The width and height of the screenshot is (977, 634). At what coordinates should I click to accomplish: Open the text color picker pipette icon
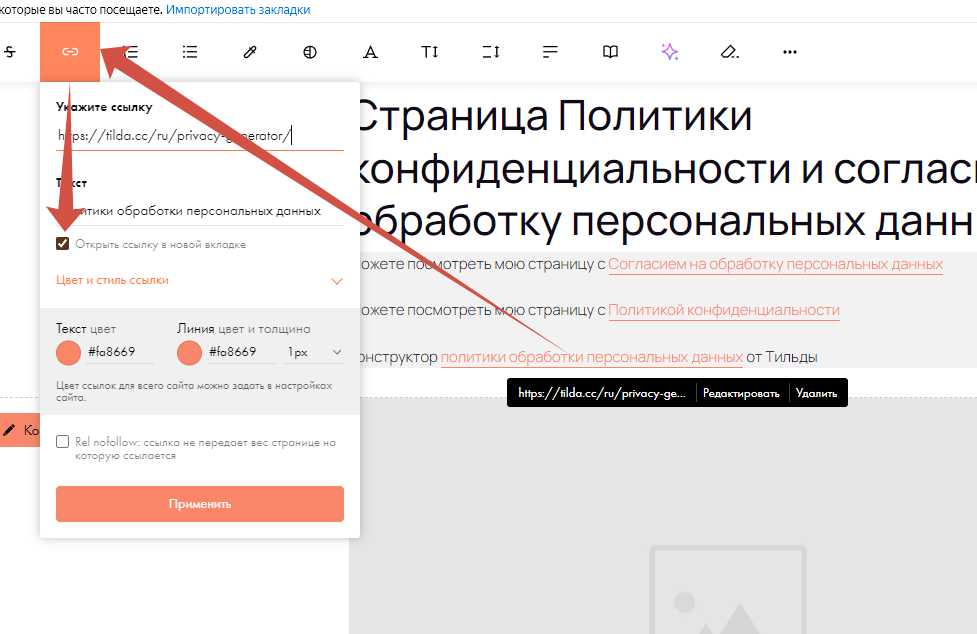[x=250, y=52]
